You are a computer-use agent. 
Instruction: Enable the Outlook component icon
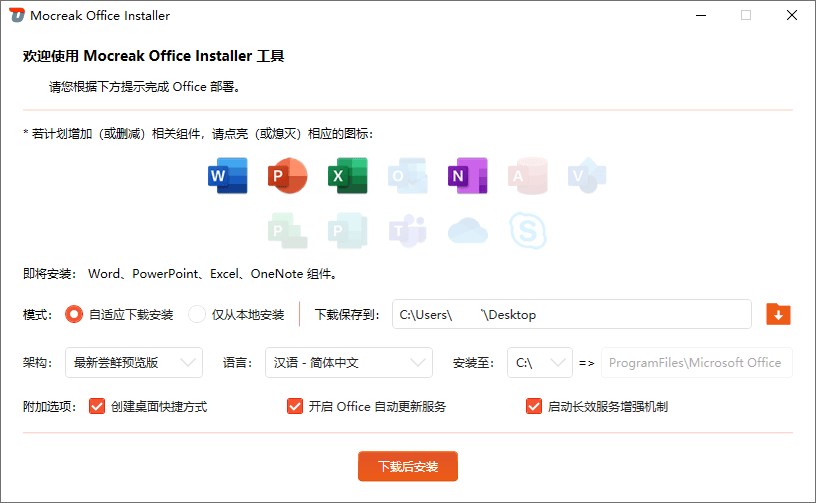[407, 176]
